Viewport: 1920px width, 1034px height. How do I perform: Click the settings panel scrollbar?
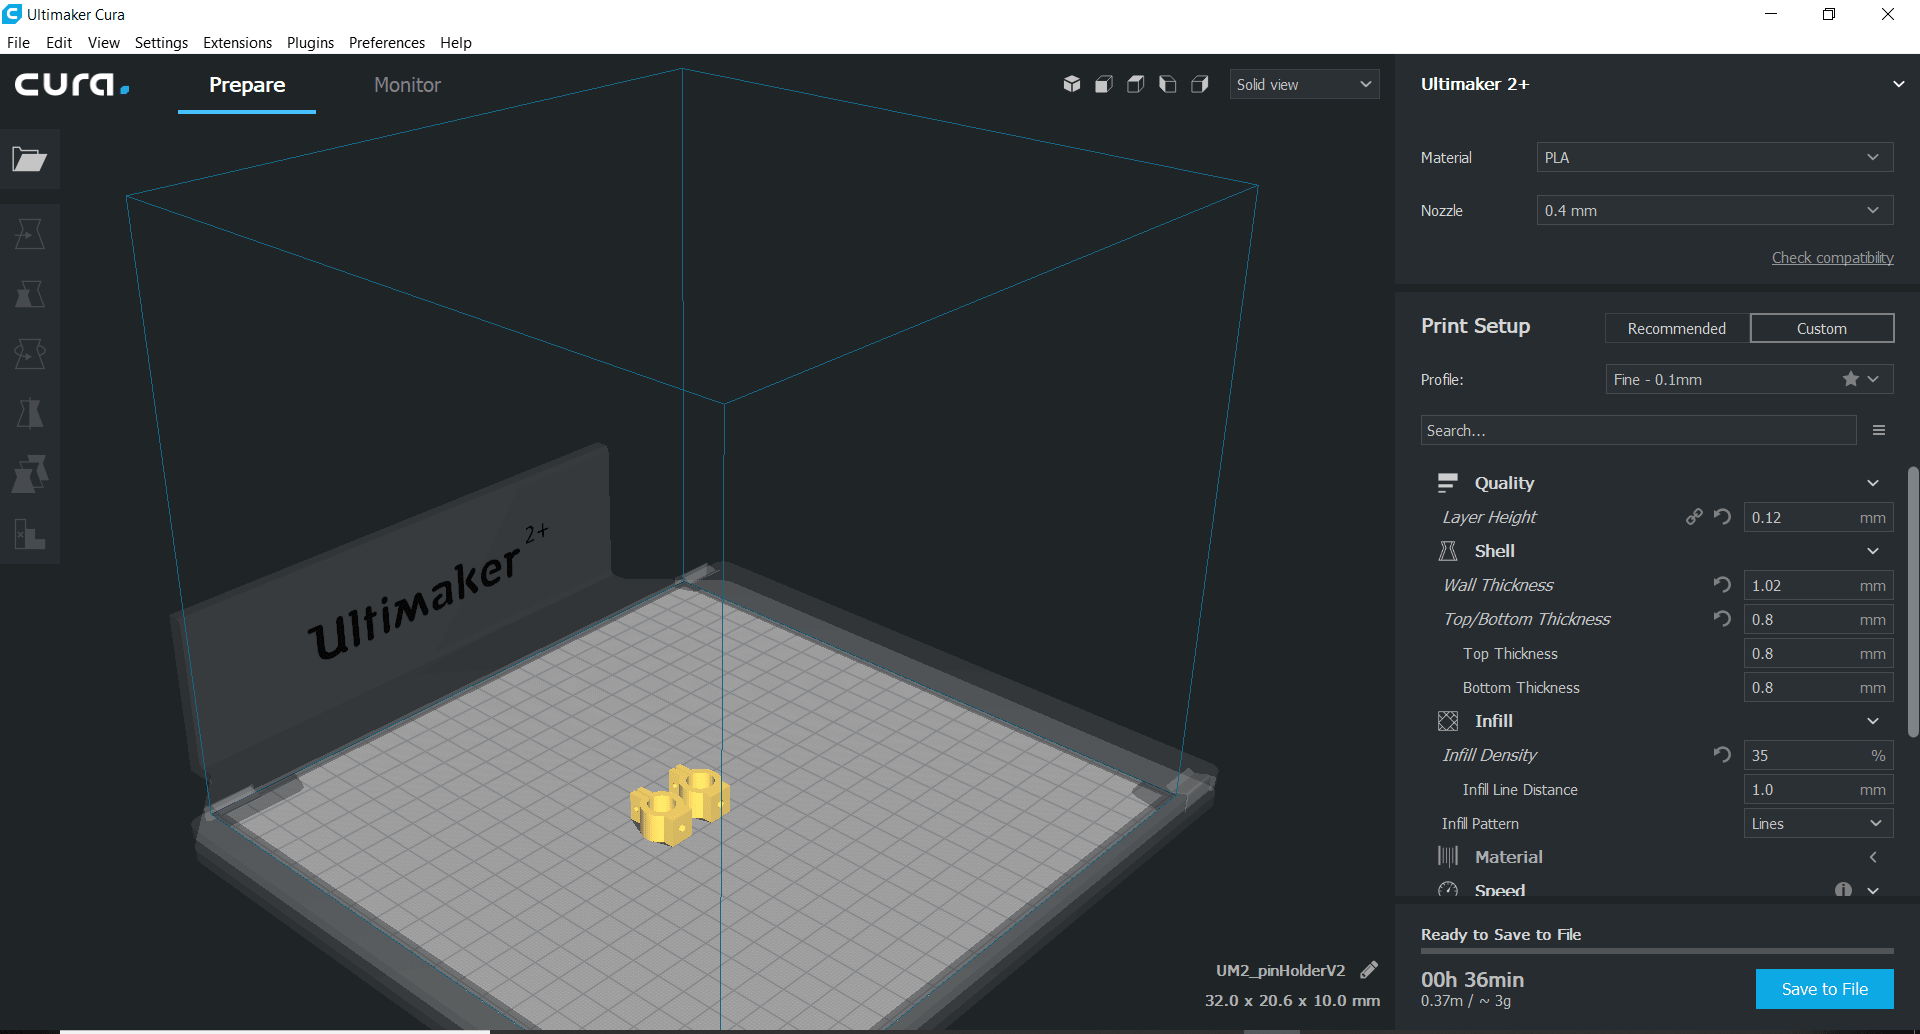[1913, 602]
